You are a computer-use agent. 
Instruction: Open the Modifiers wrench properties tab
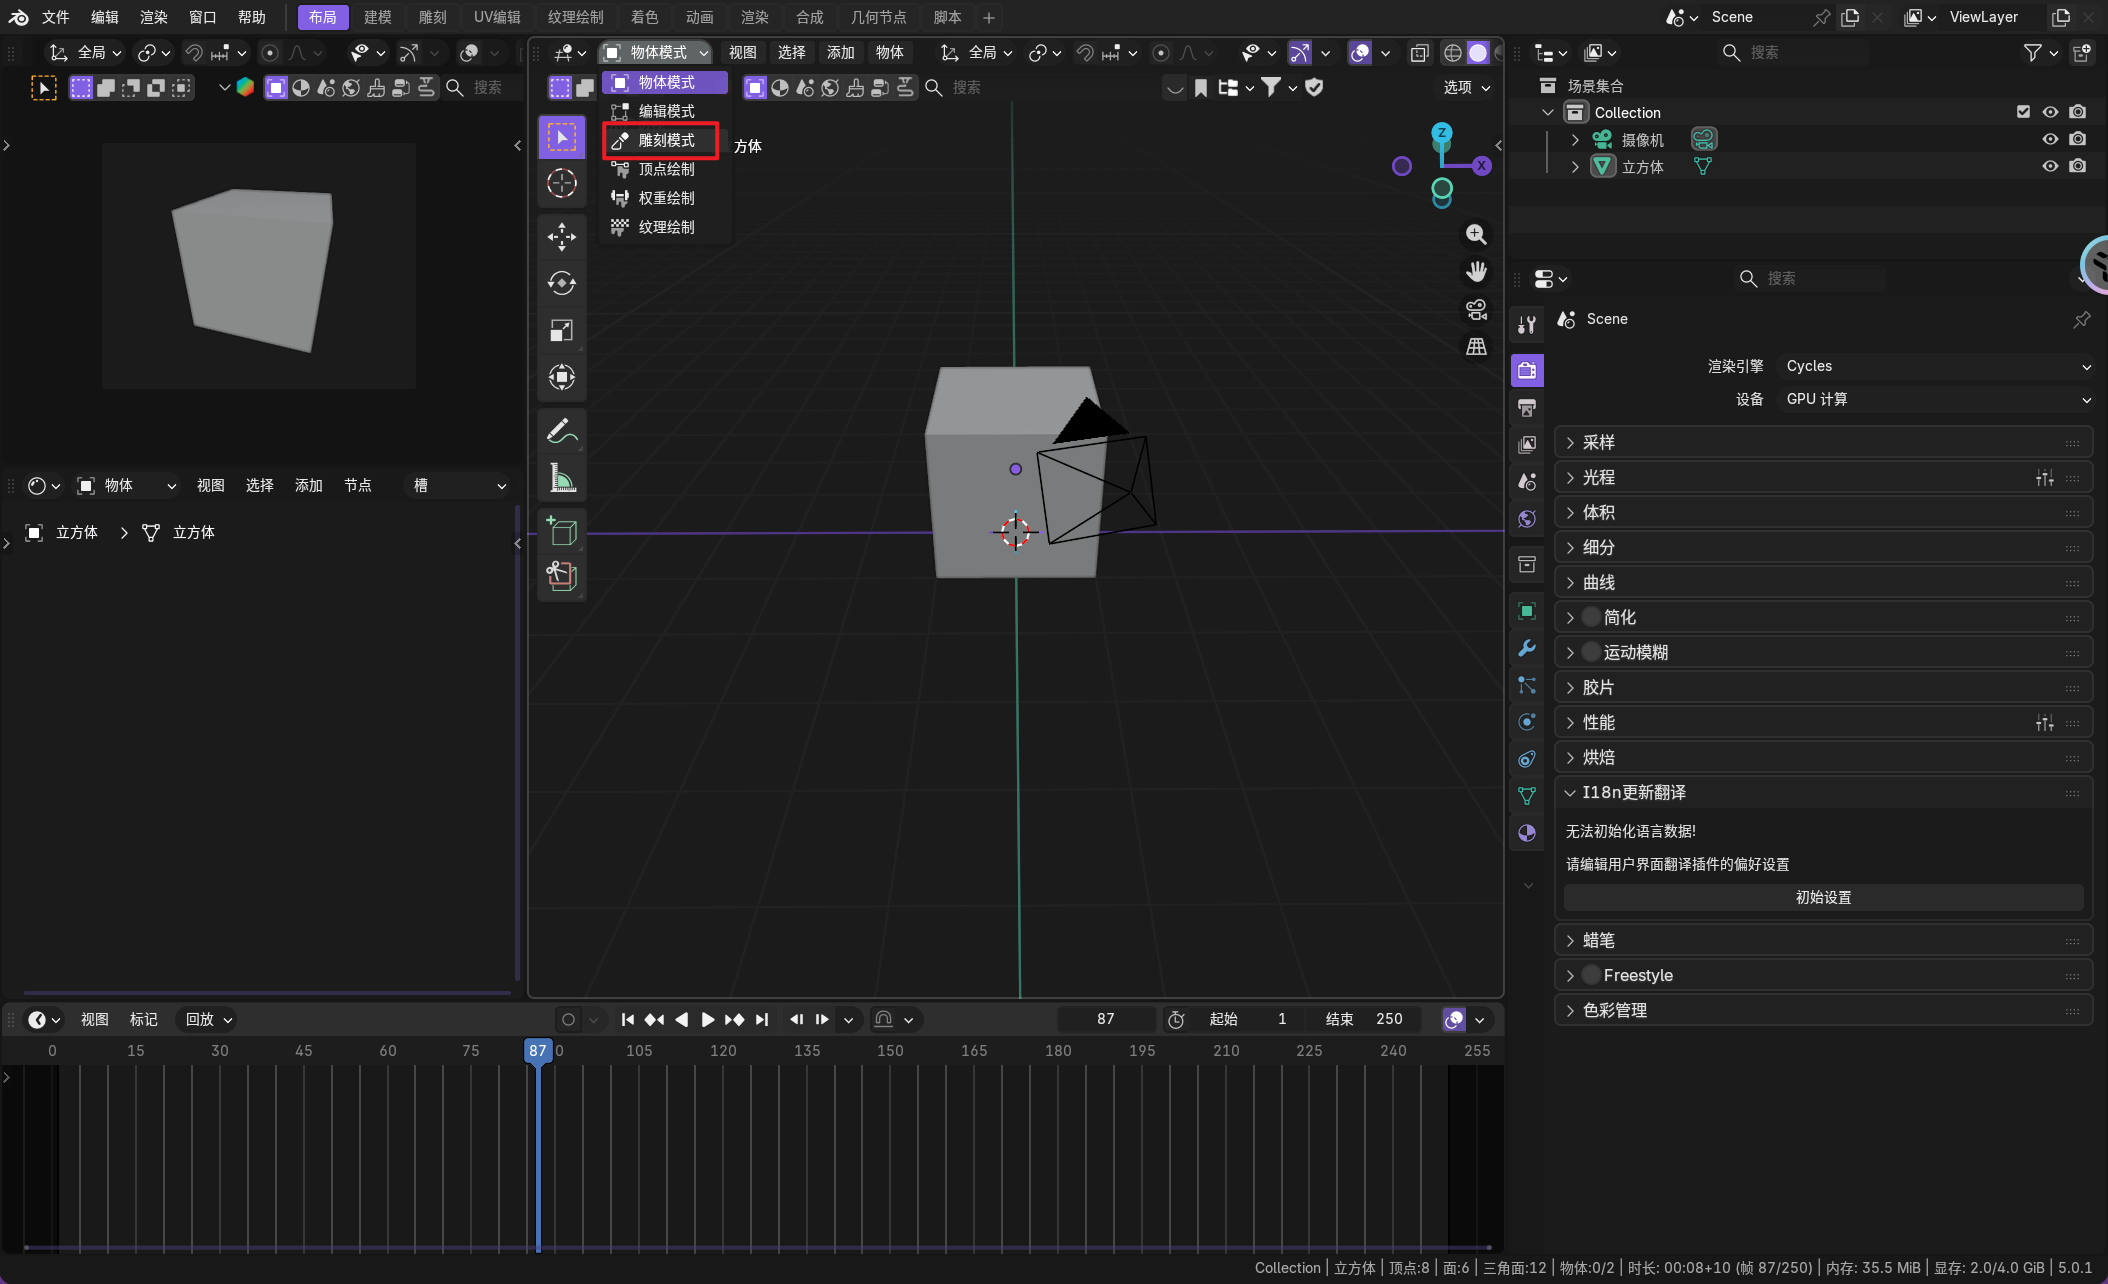click(x=1526, y=648)
